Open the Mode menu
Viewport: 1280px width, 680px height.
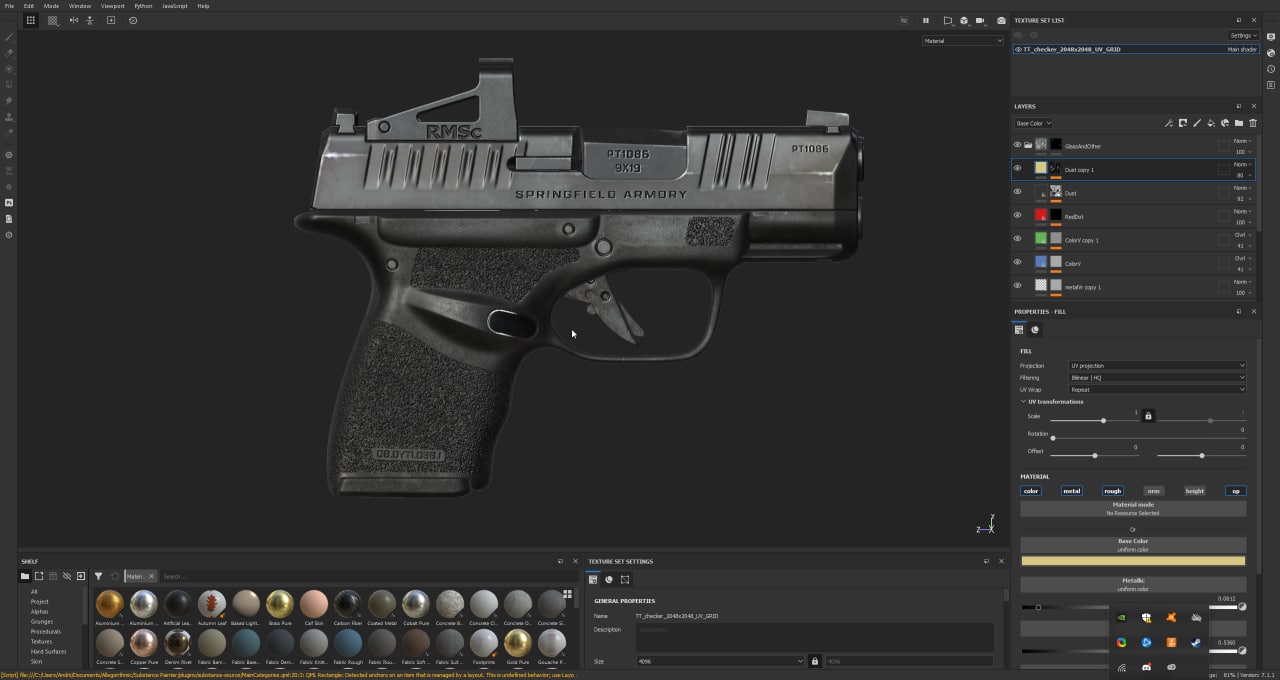51,6
